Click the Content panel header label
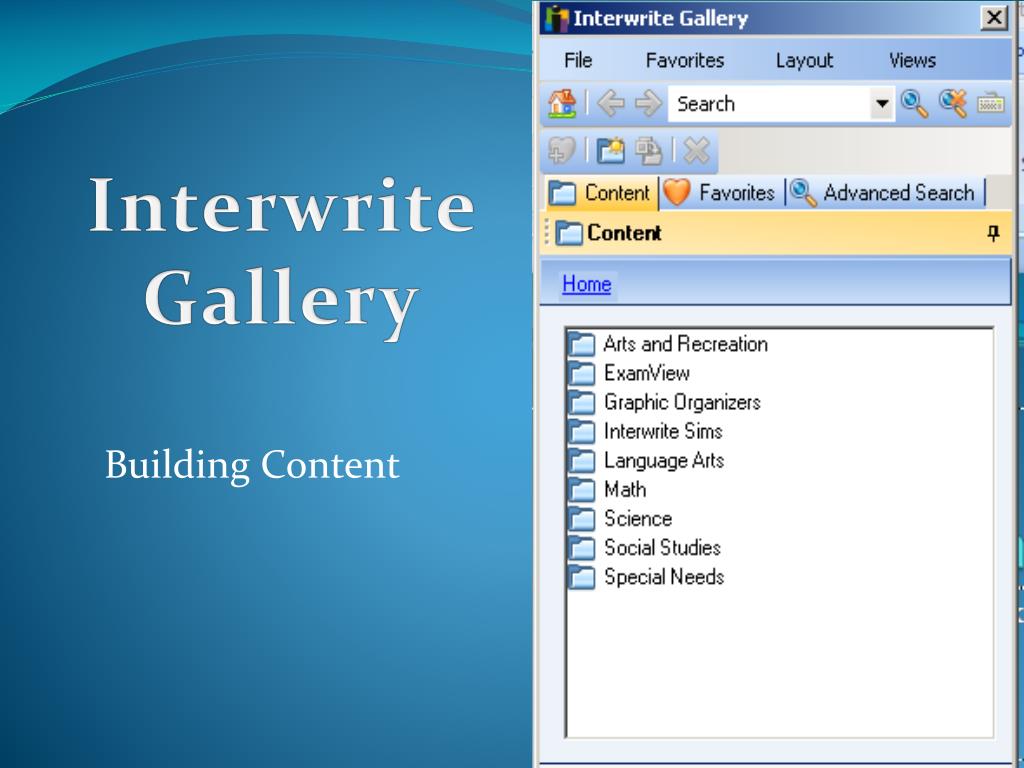The width and height of the screenshot is (1024, 768). click(624, 233)
